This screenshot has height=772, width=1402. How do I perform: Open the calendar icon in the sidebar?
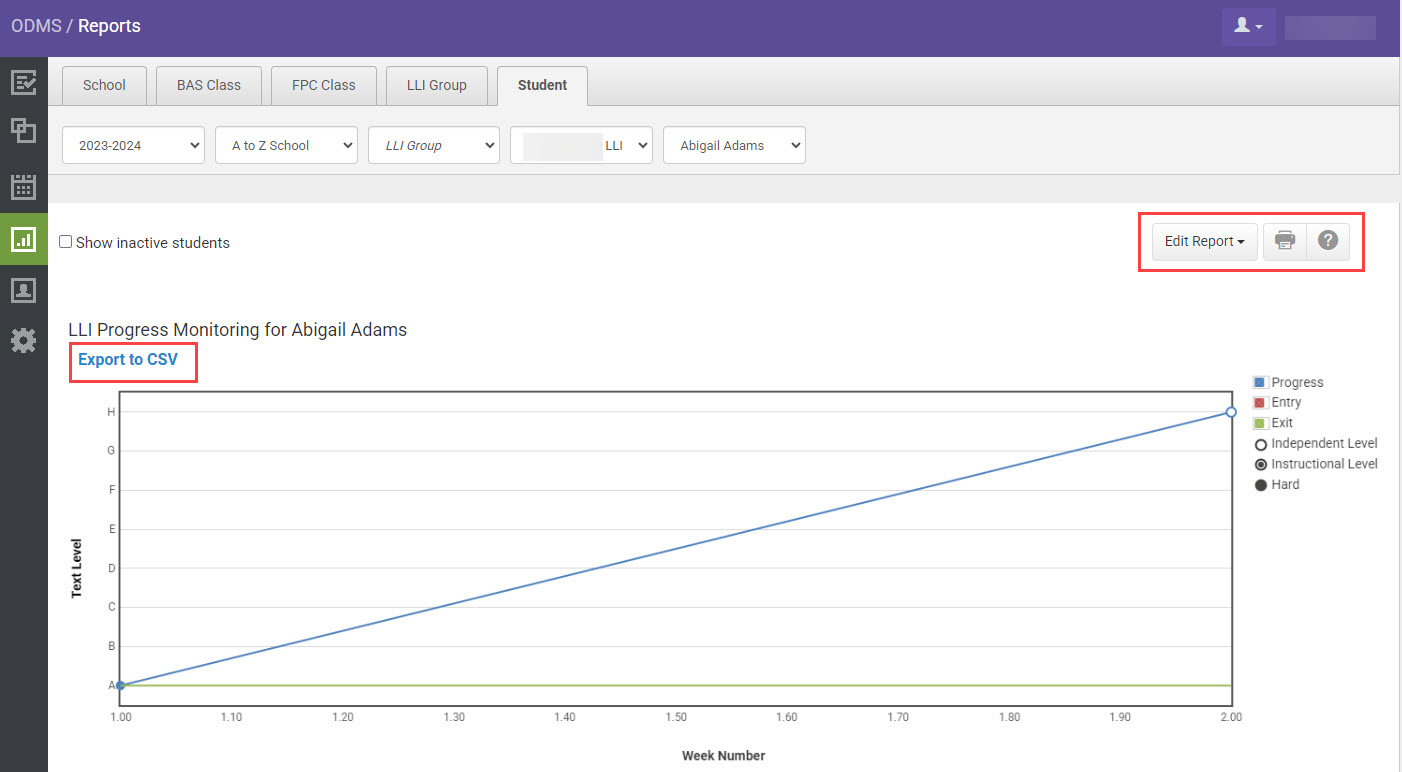tap(23, 186)
